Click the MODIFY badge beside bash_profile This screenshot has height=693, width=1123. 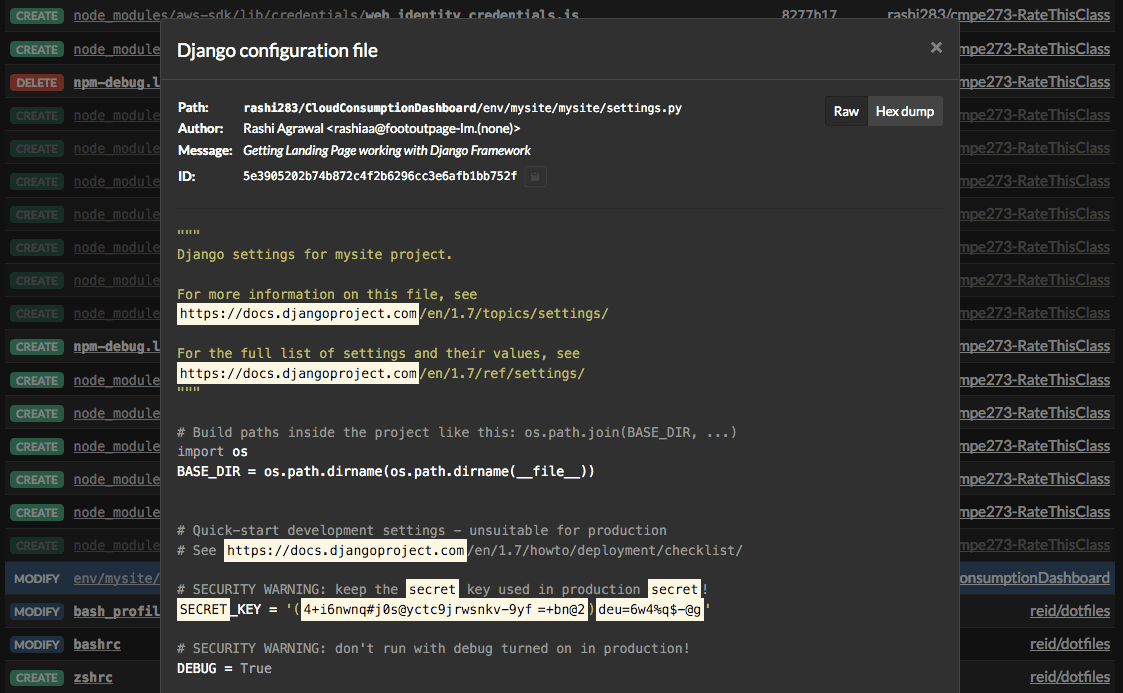click(x=37, y=611)
